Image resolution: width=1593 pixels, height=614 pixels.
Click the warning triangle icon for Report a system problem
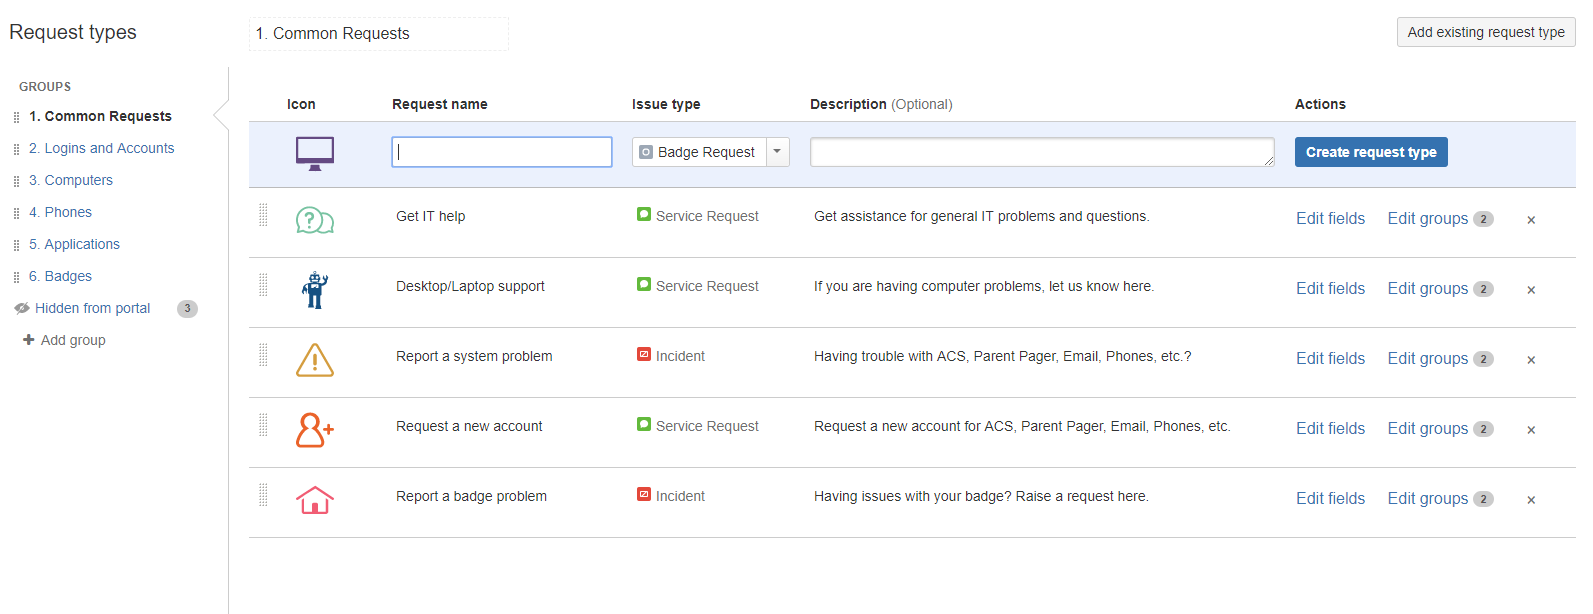point(315,360)
